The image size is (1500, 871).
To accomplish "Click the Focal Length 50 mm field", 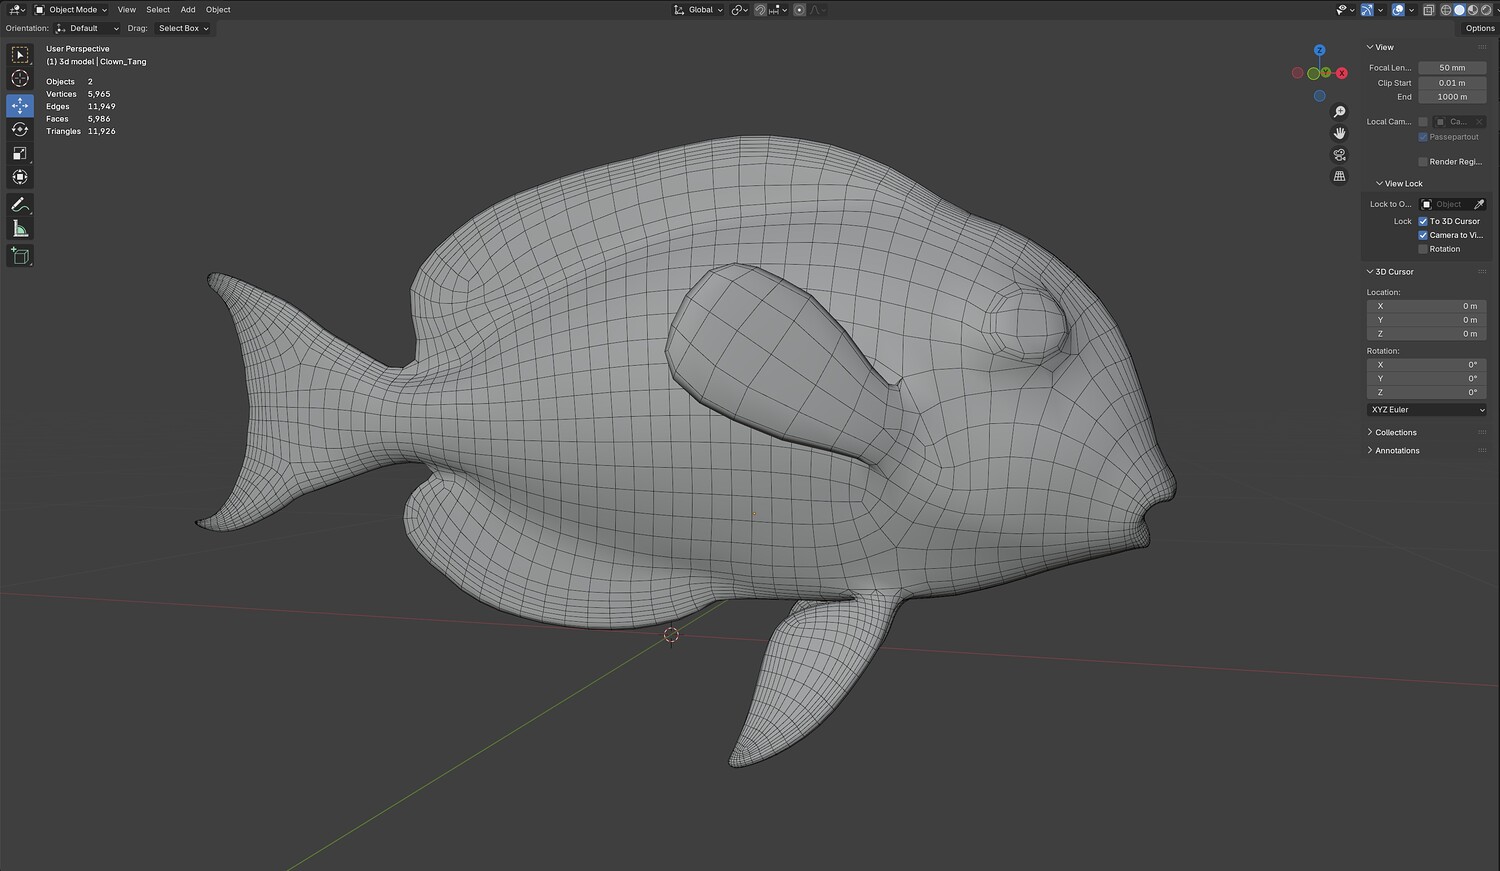I will click(x=1452, y=68).
